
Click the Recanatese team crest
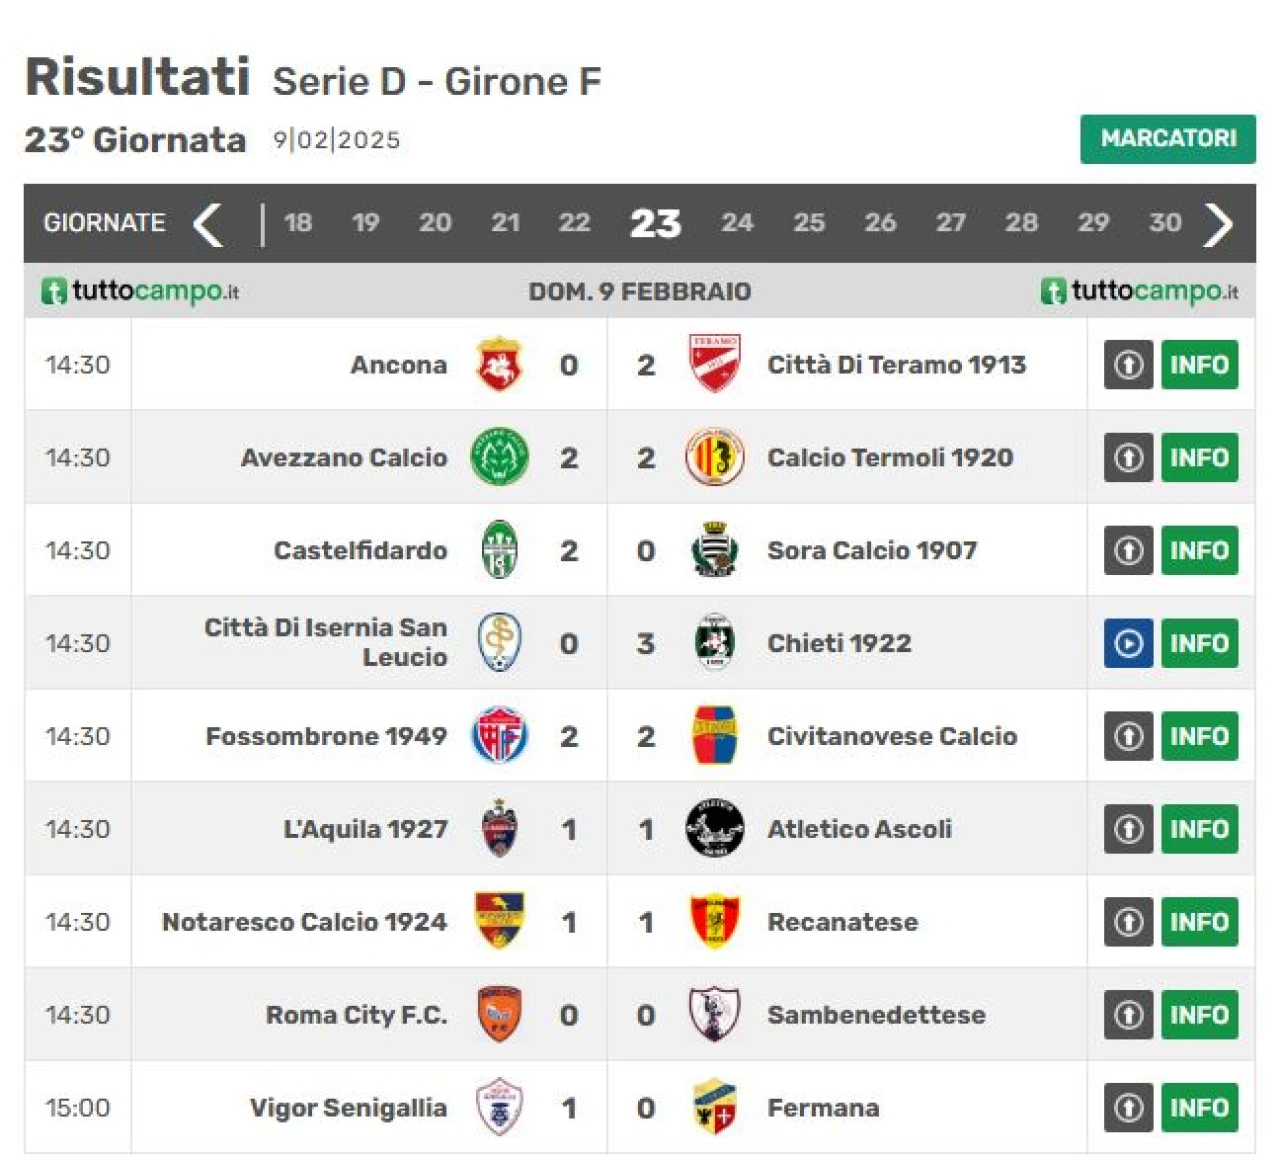click(x=714, y=921)
